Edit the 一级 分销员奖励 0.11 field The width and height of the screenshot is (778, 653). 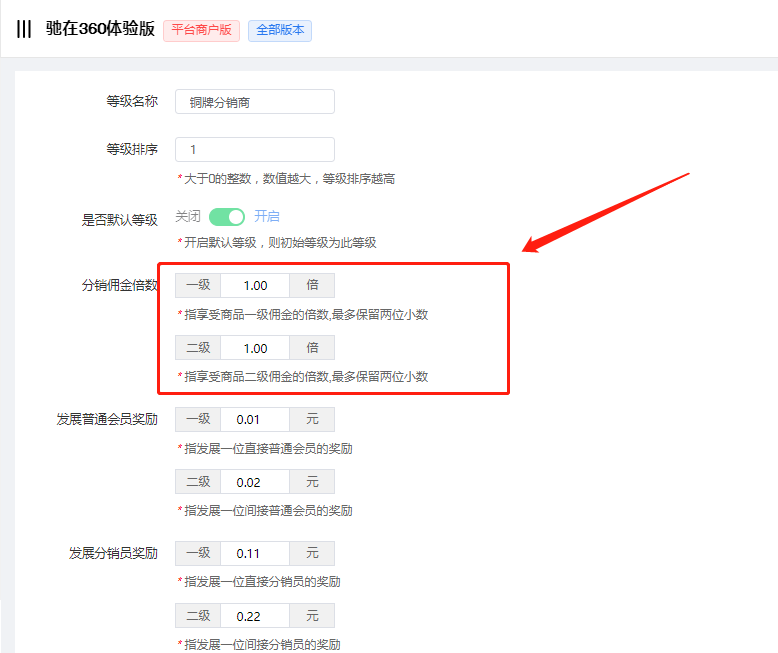click(255, 553)
